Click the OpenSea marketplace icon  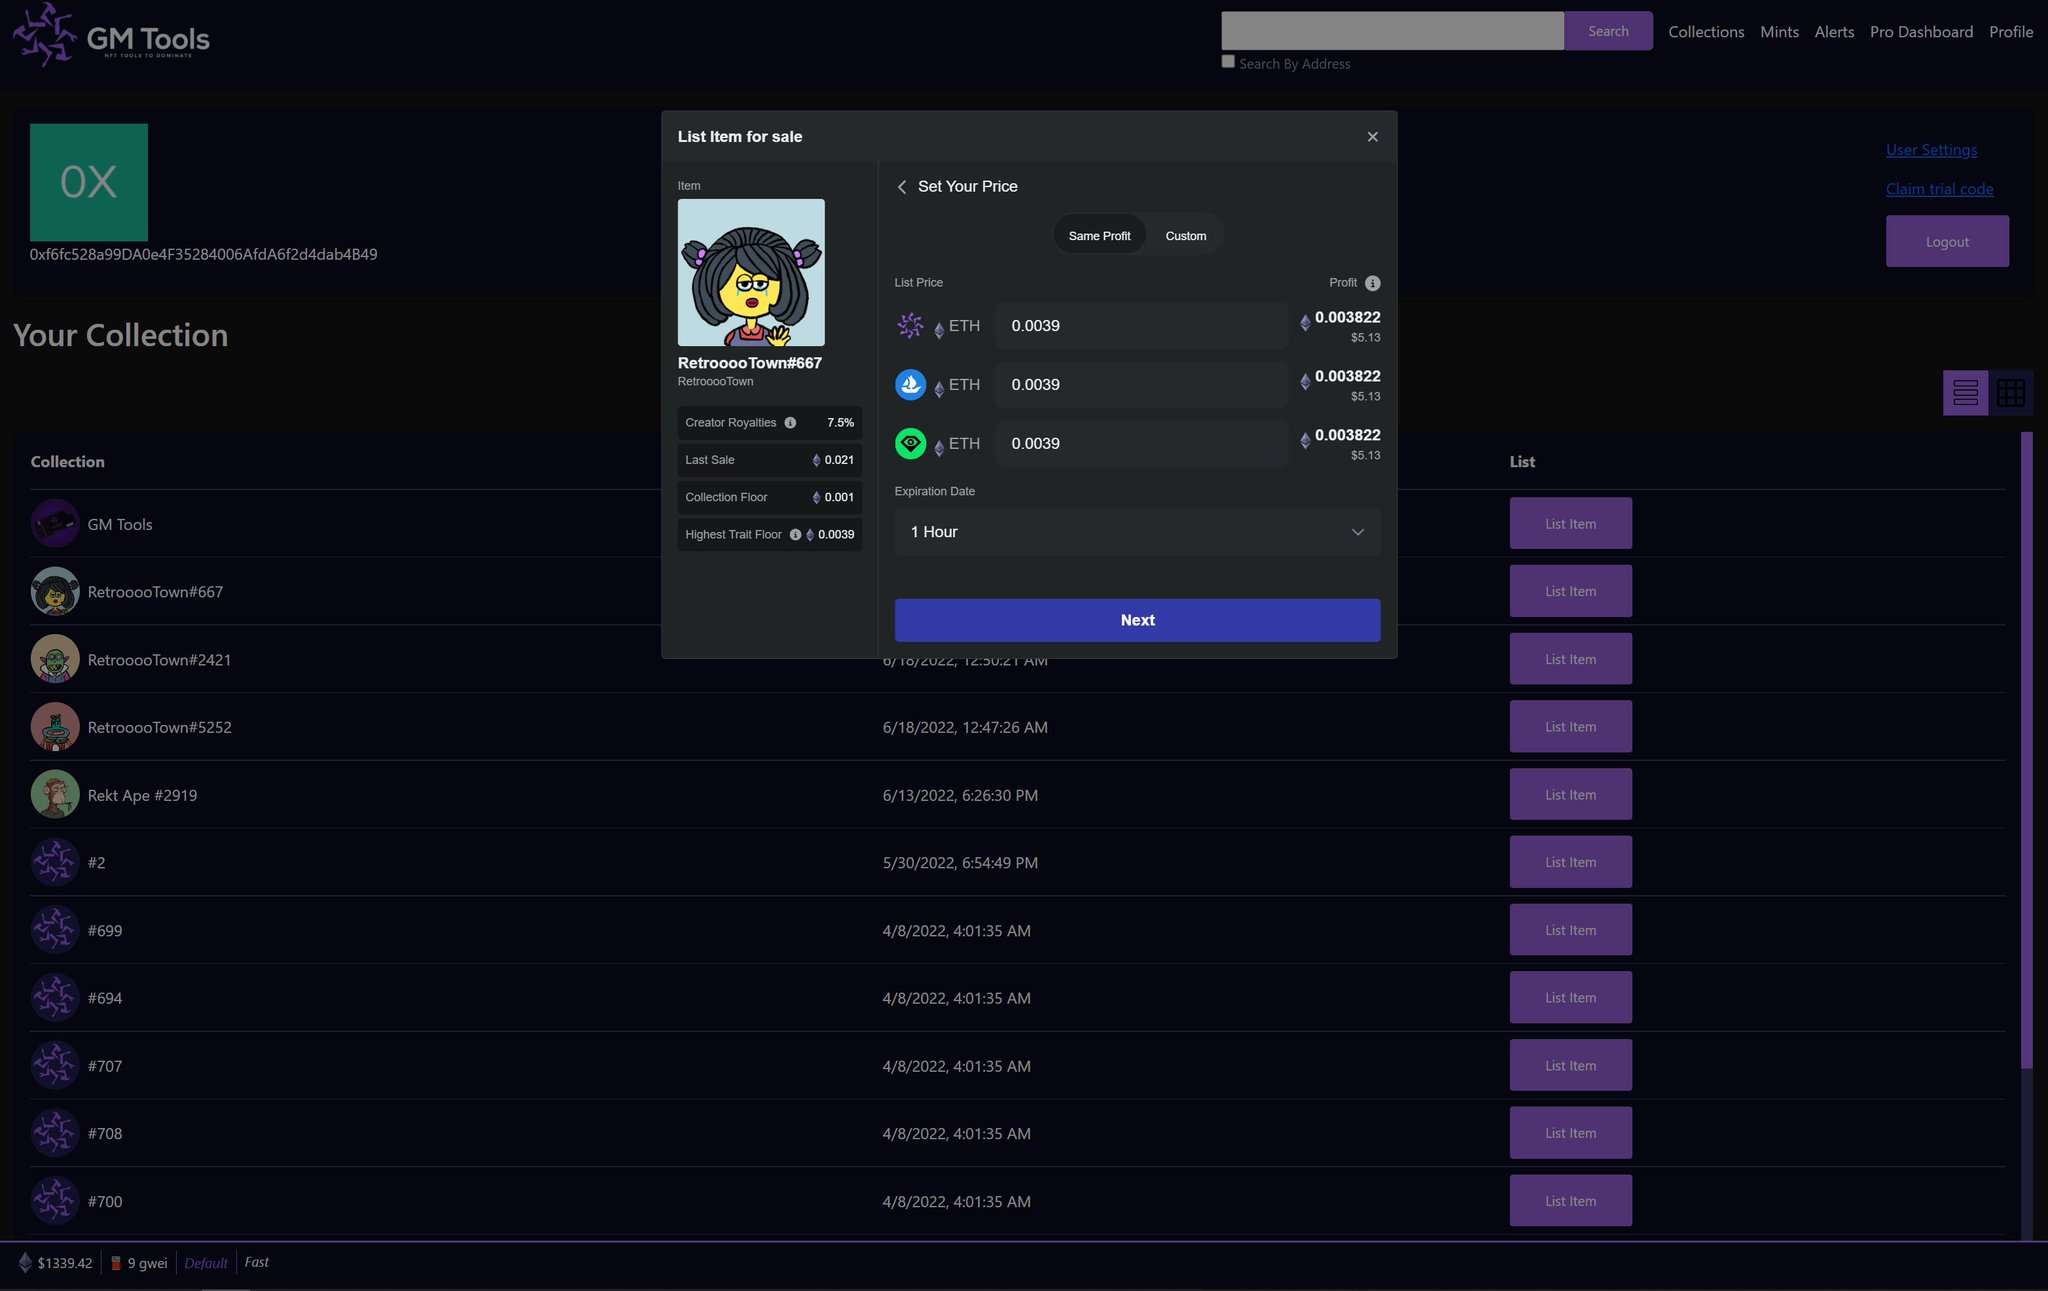[910, 385]
